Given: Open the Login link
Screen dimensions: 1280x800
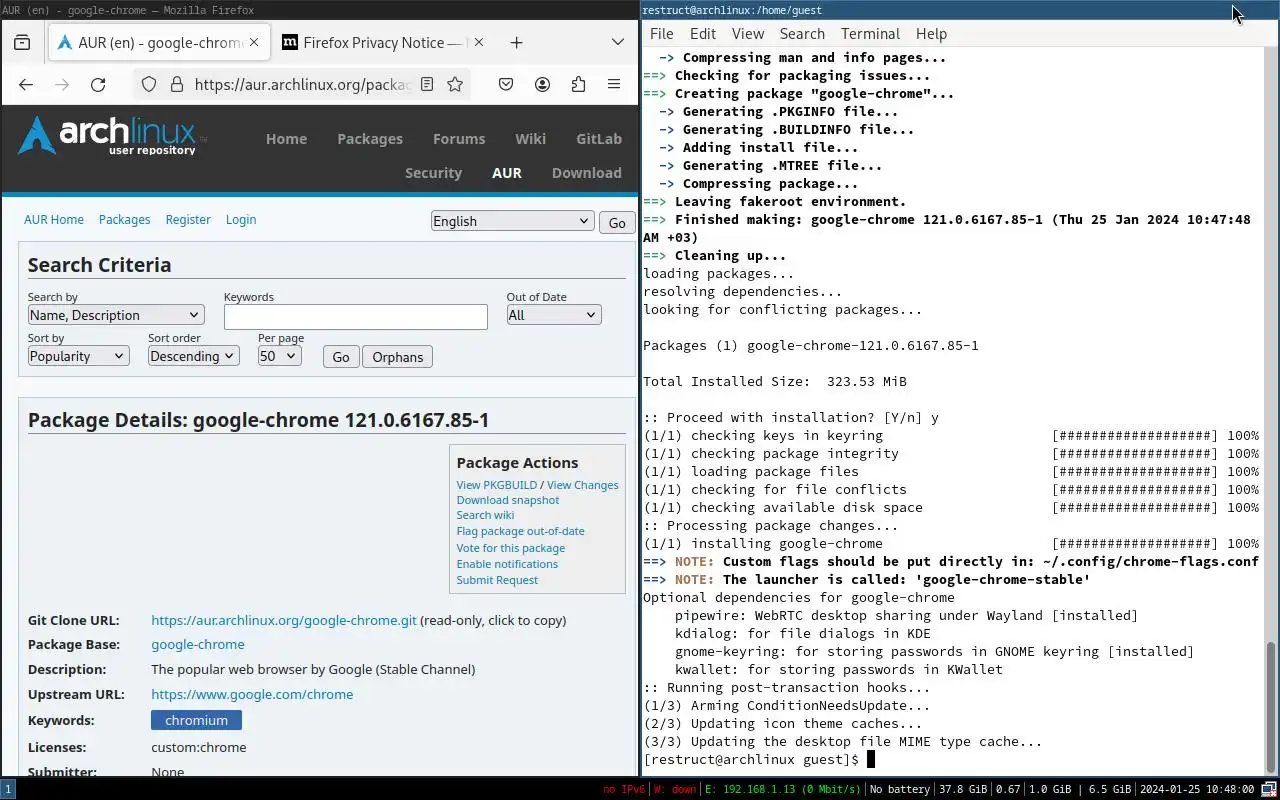Looking at the screenshot, I should coord(241,219).
